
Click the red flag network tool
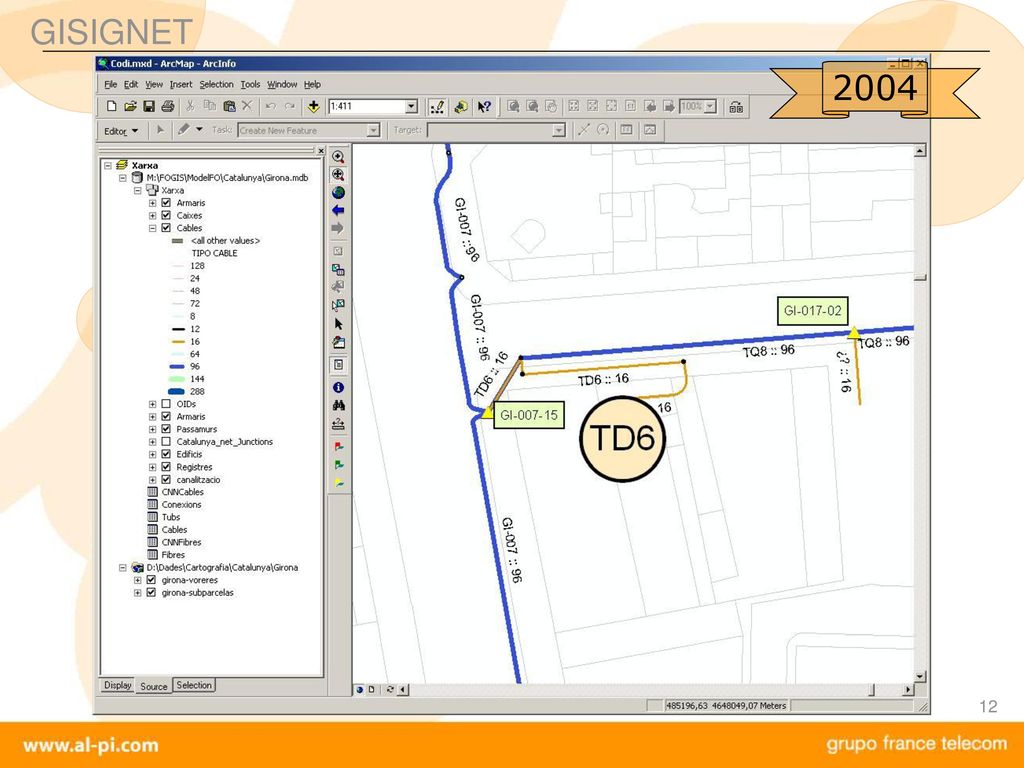(338, 447)
